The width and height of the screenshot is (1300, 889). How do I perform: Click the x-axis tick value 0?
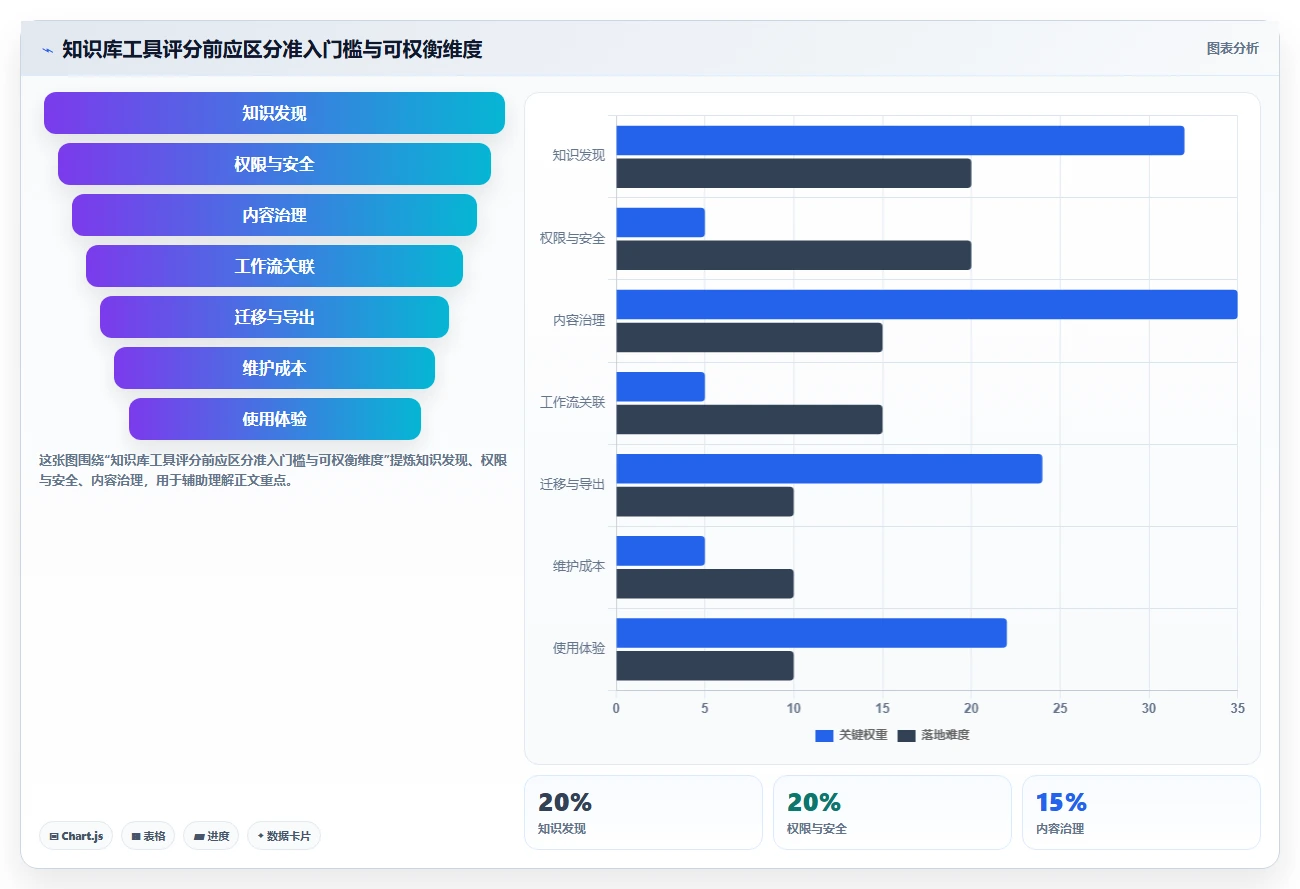(x=616, y=708)
